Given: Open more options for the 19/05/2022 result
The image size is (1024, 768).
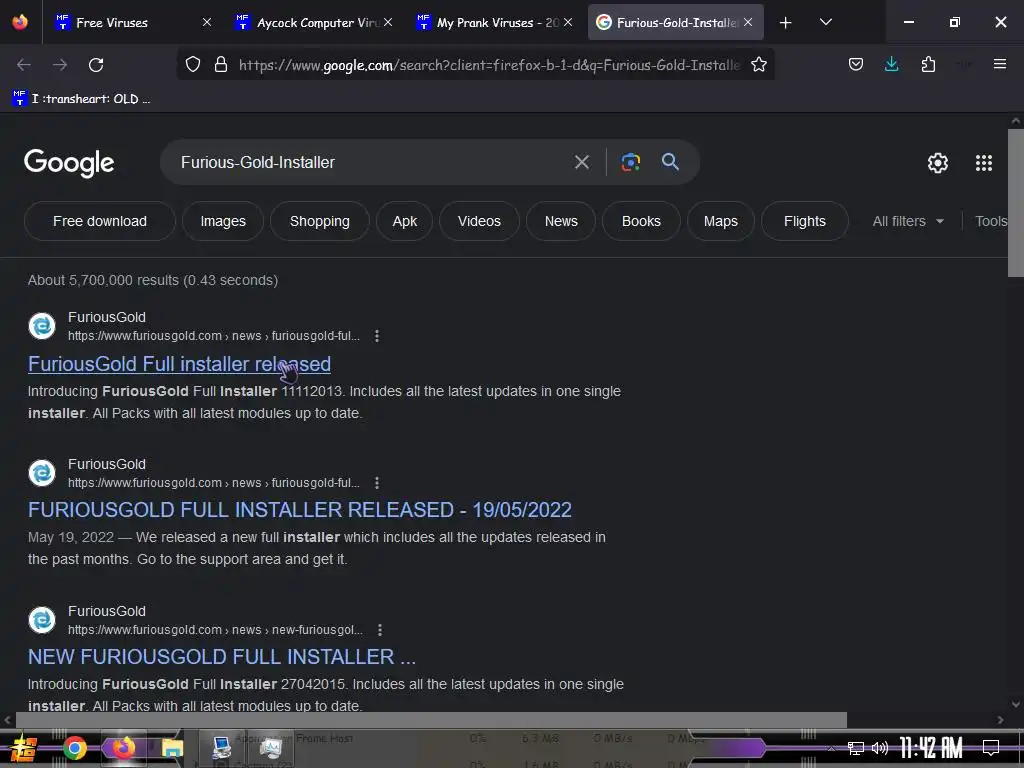Looking at the screenshot, I should (x=377, y=483).
